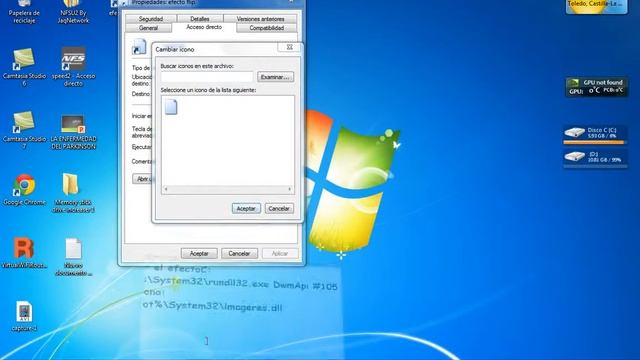
Task: Click the Examinar... button
Action: click(276, 77)
